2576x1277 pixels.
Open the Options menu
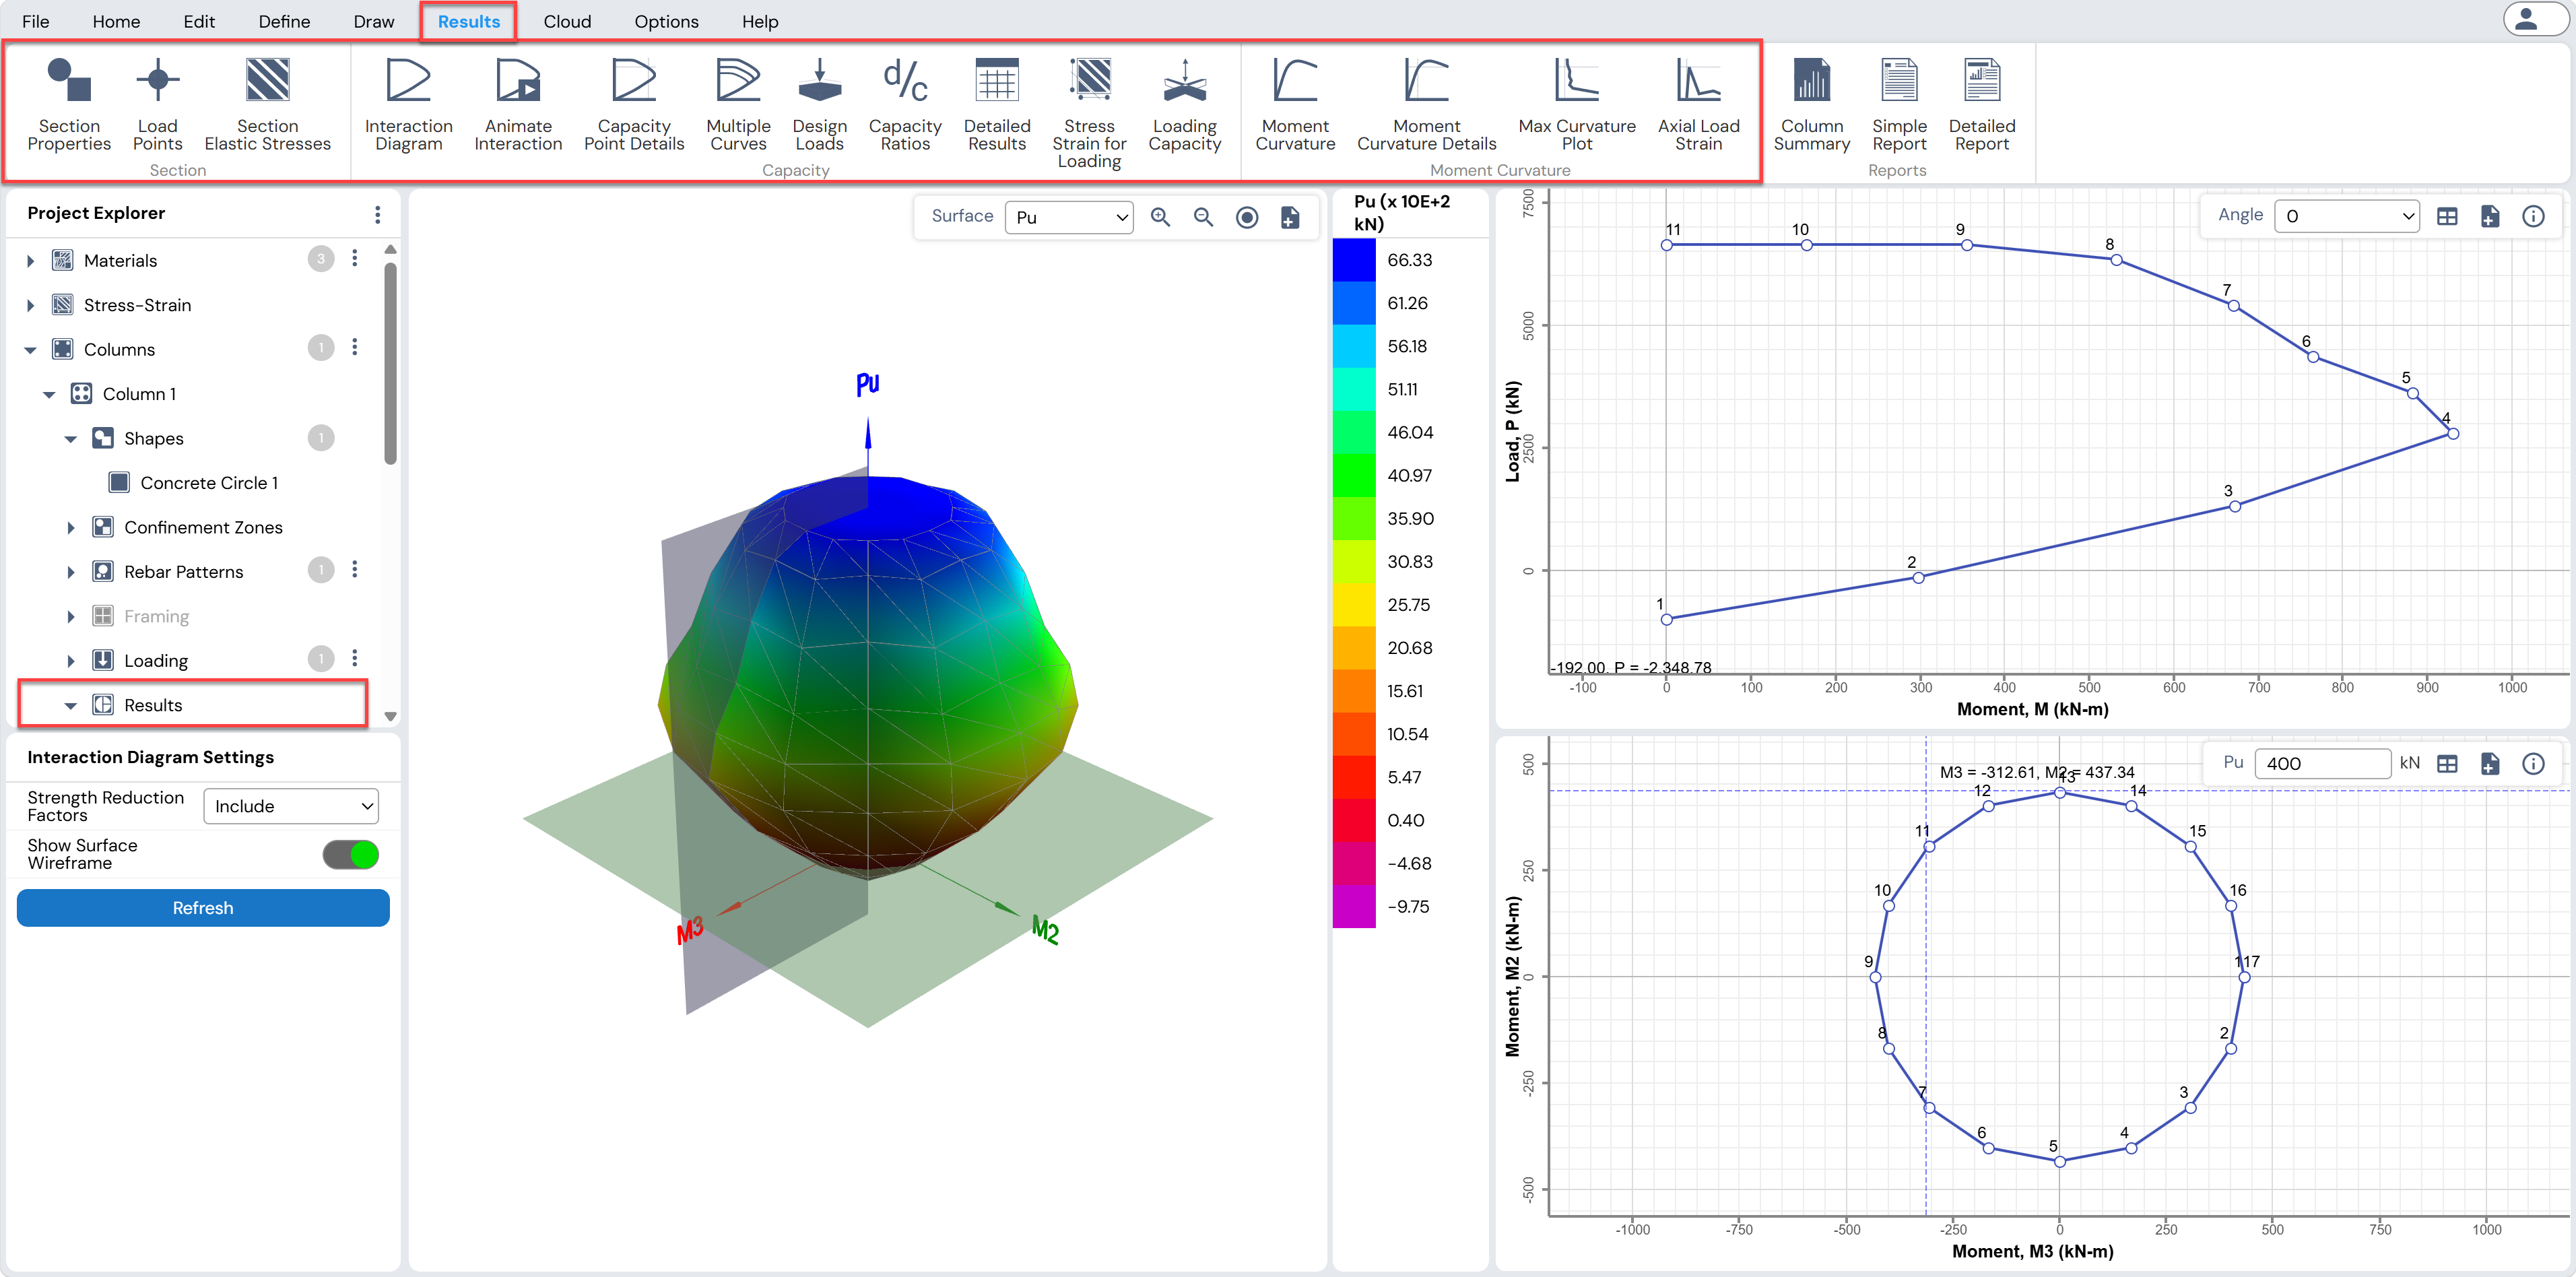tap(666, 21)
